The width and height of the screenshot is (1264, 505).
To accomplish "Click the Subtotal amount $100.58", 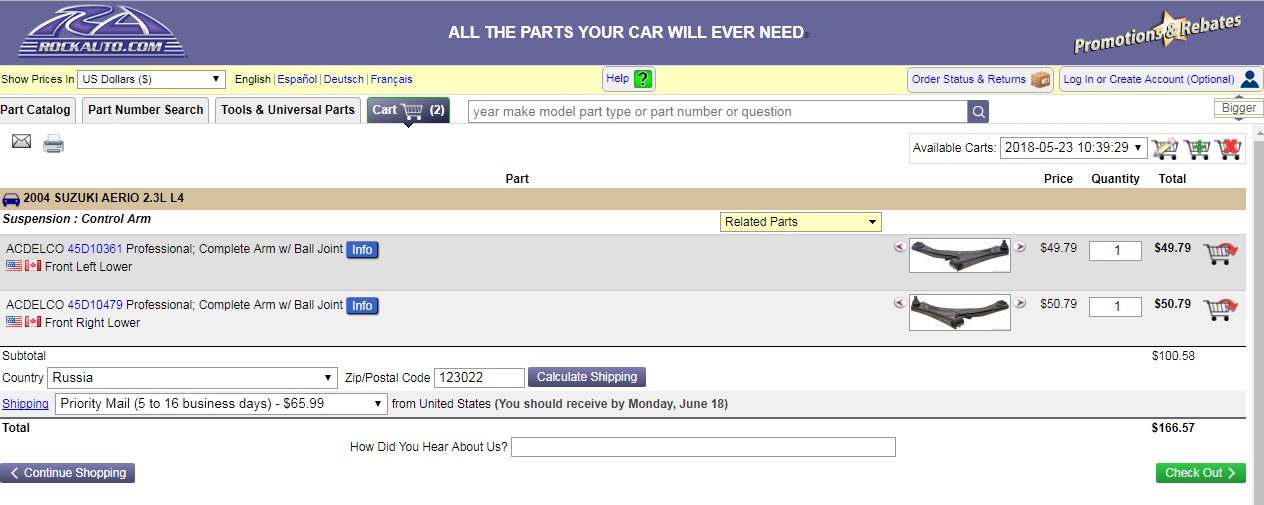I will [1173, 356].
